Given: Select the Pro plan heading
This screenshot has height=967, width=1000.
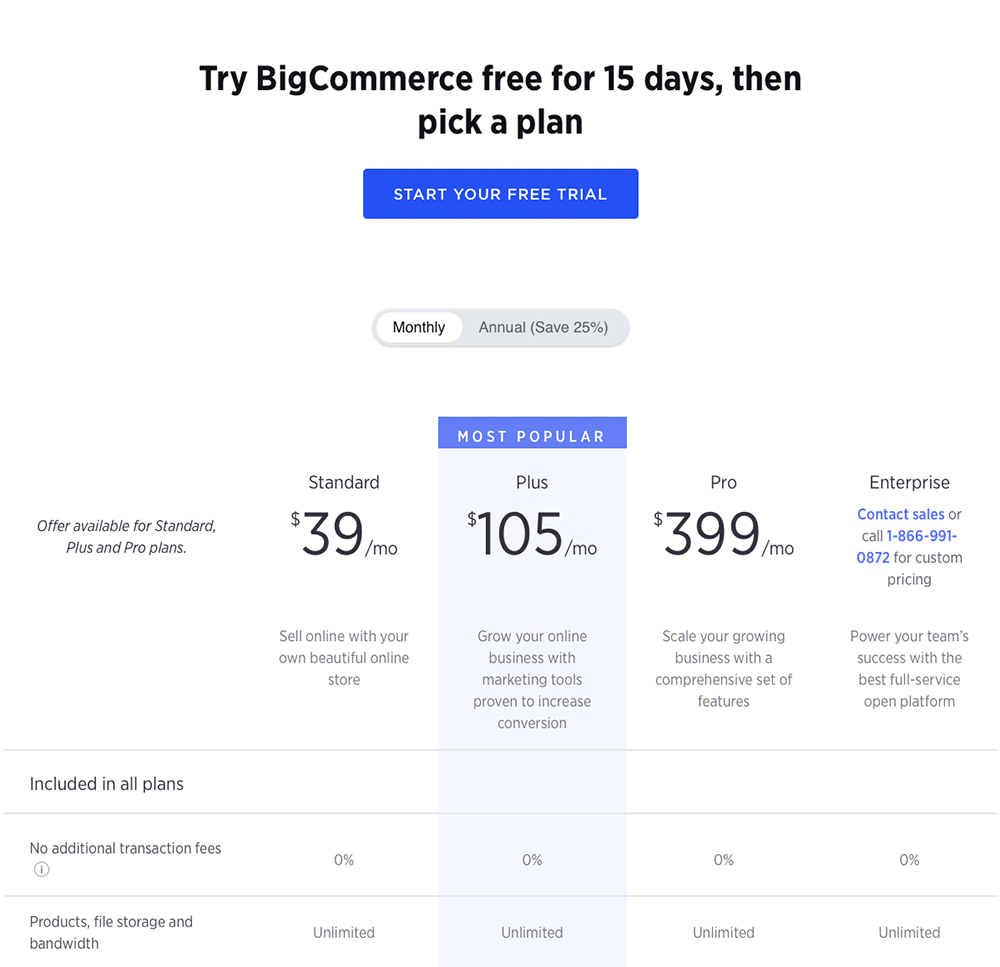Looking at the screenshot, I should pos(723,482).
